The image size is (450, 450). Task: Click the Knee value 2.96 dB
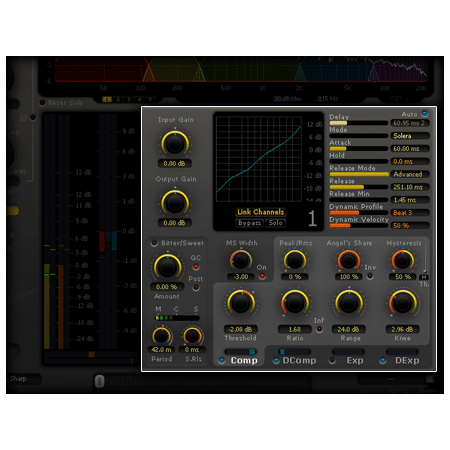pyautogui.click(x=402, y=329)
